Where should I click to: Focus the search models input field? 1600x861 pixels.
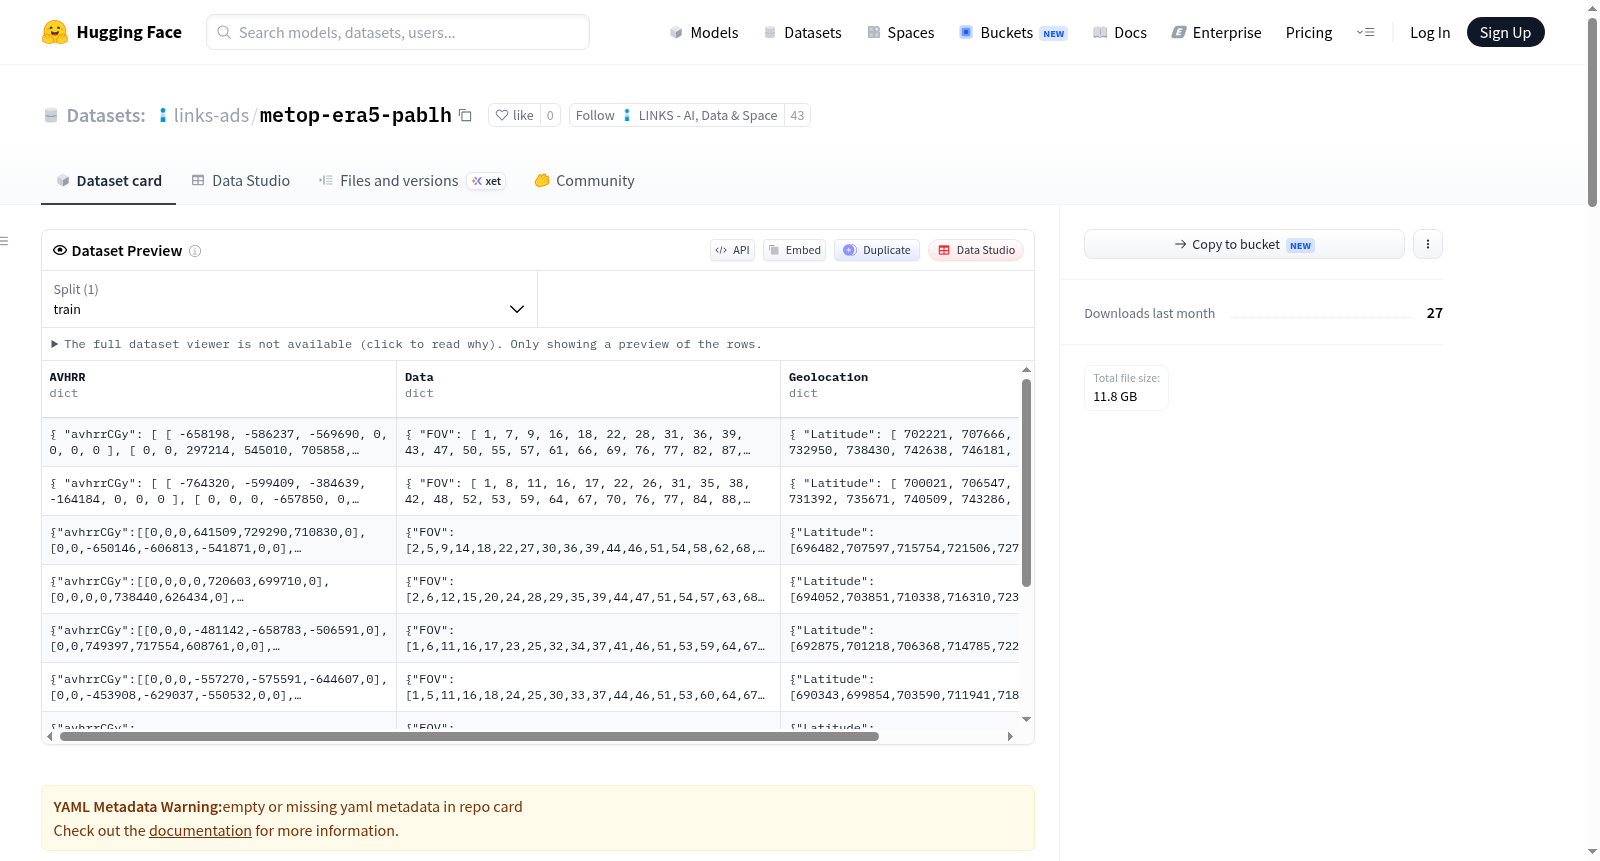tap(398, 32)
